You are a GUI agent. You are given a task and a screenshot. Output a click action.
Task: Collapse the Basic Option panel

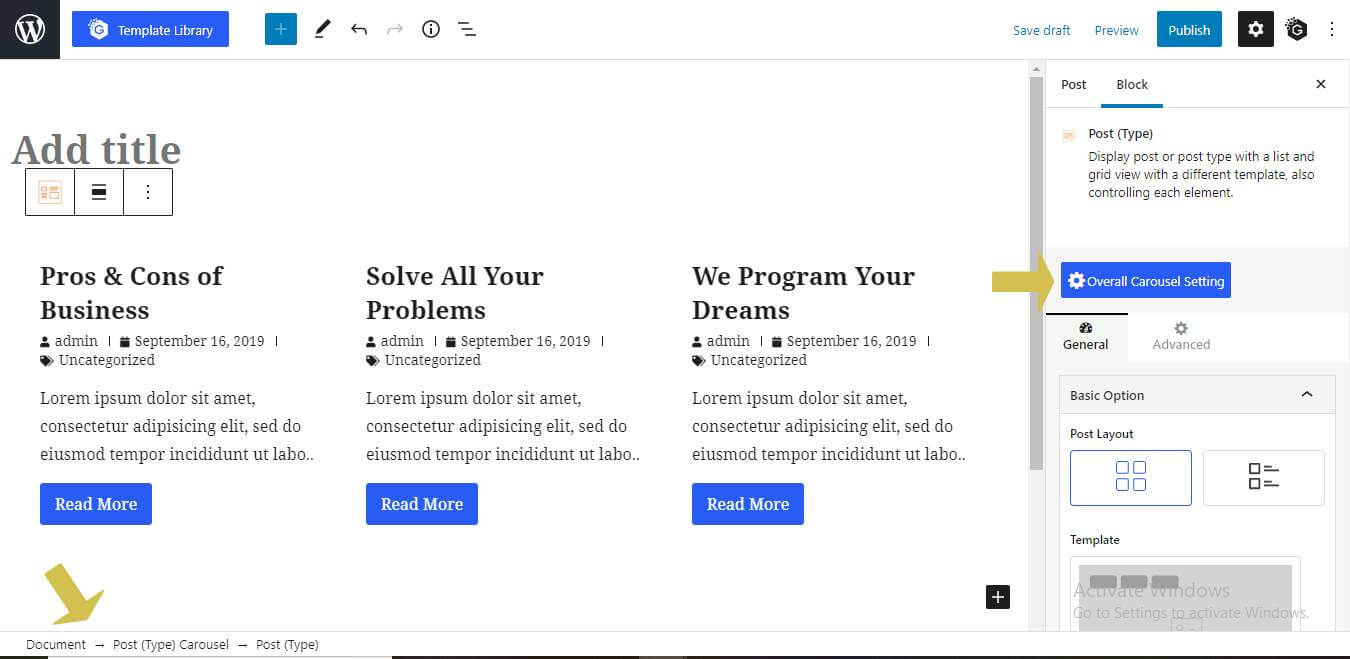(x=1306, y=395)
